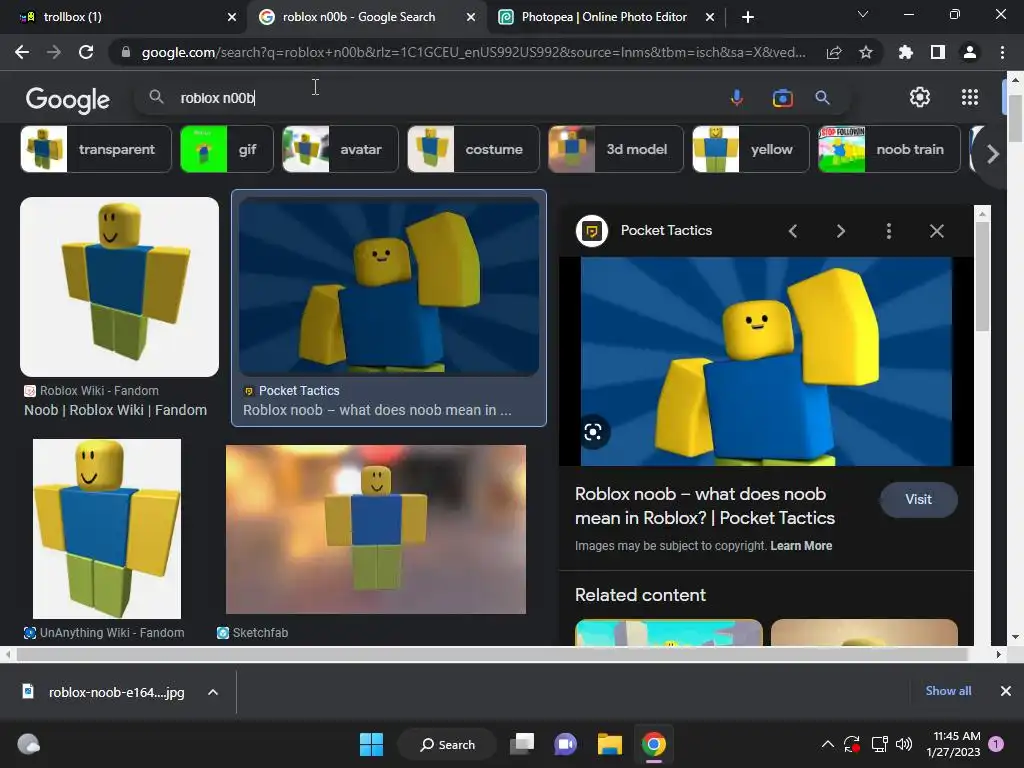Close the trollbox tab
Viewport: 1024px width, 768px height.
click(232, 17)
